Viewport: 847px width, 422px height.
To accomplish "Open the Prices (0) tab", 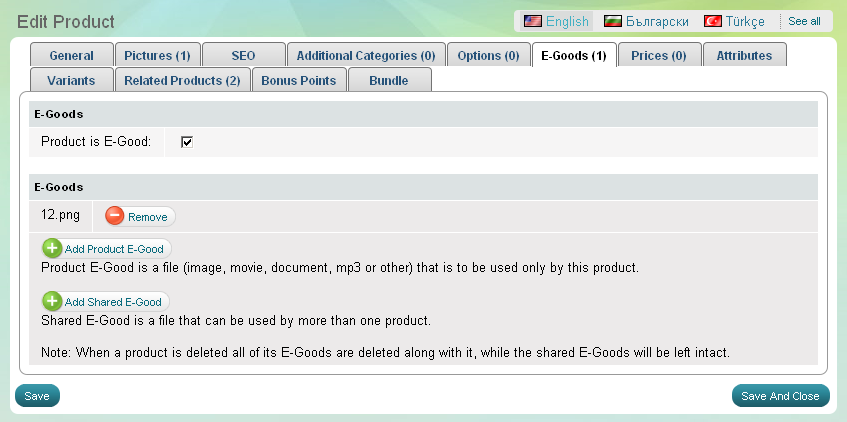I will pos(658,56).
